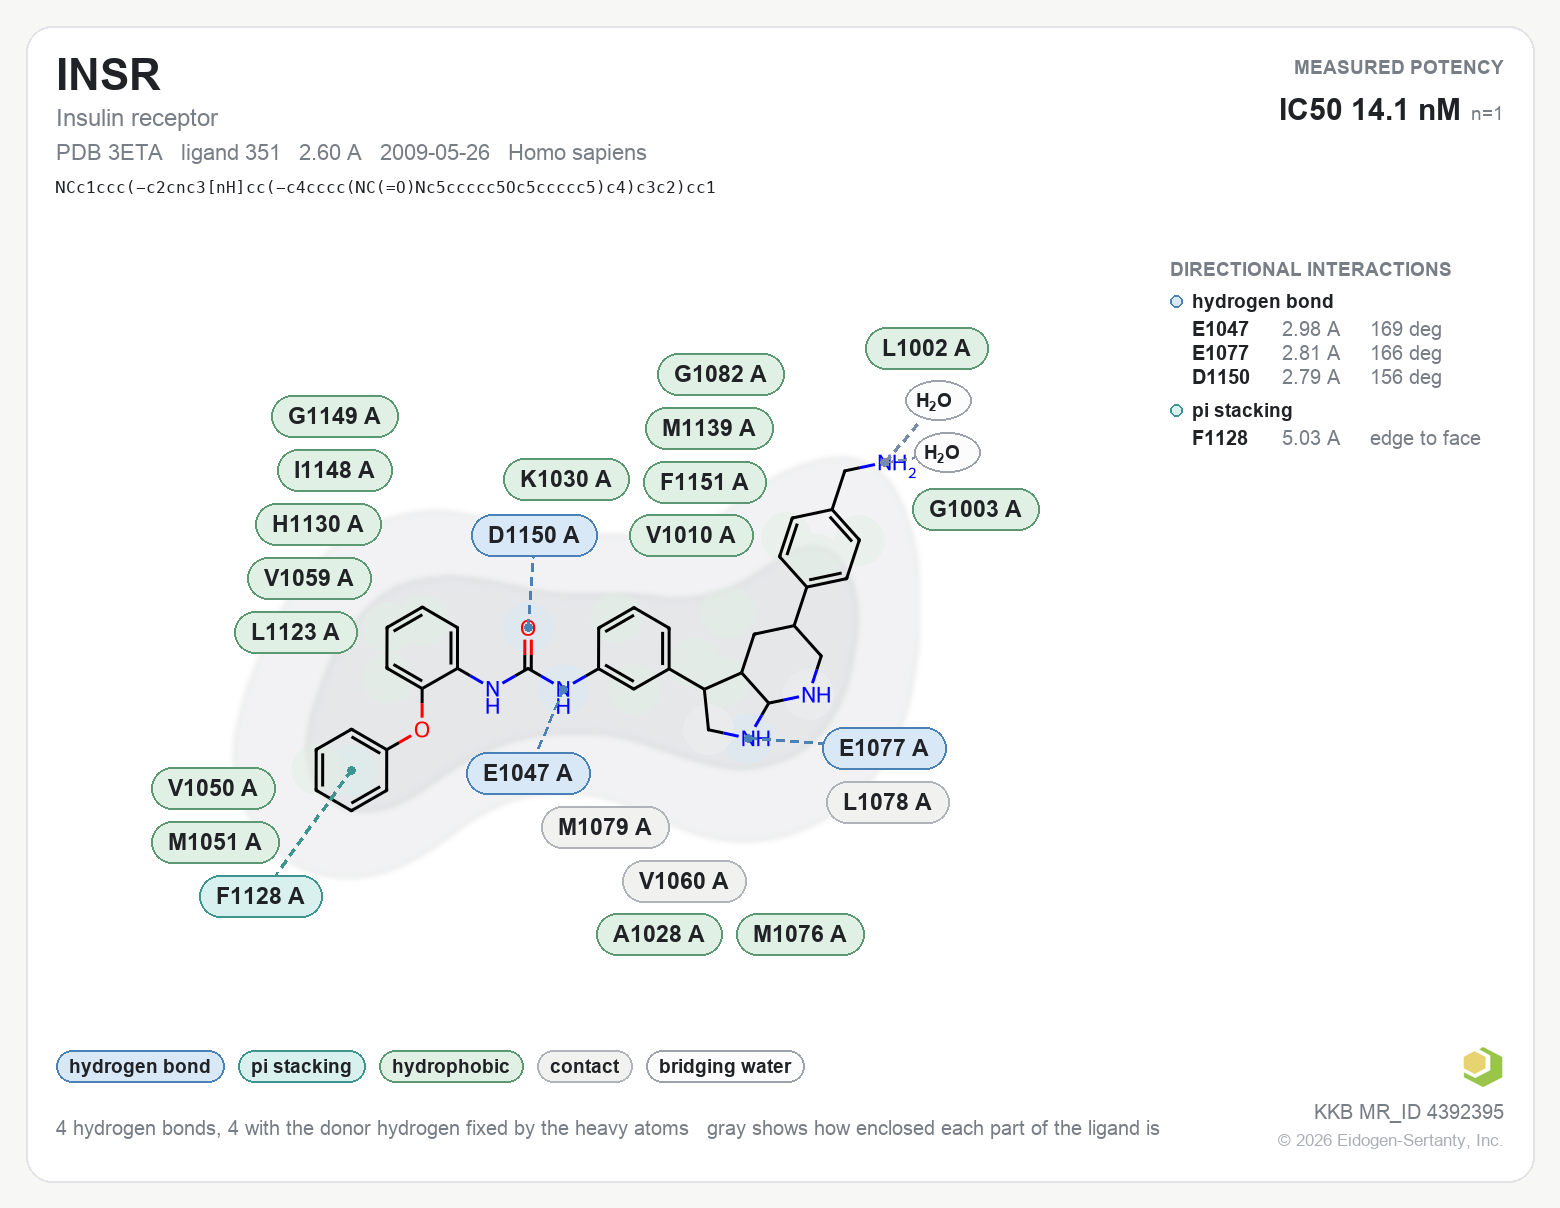This screenshot has width=1560, height=1208.
Task: Click residue label H1130 A
Action: point(318,525)
